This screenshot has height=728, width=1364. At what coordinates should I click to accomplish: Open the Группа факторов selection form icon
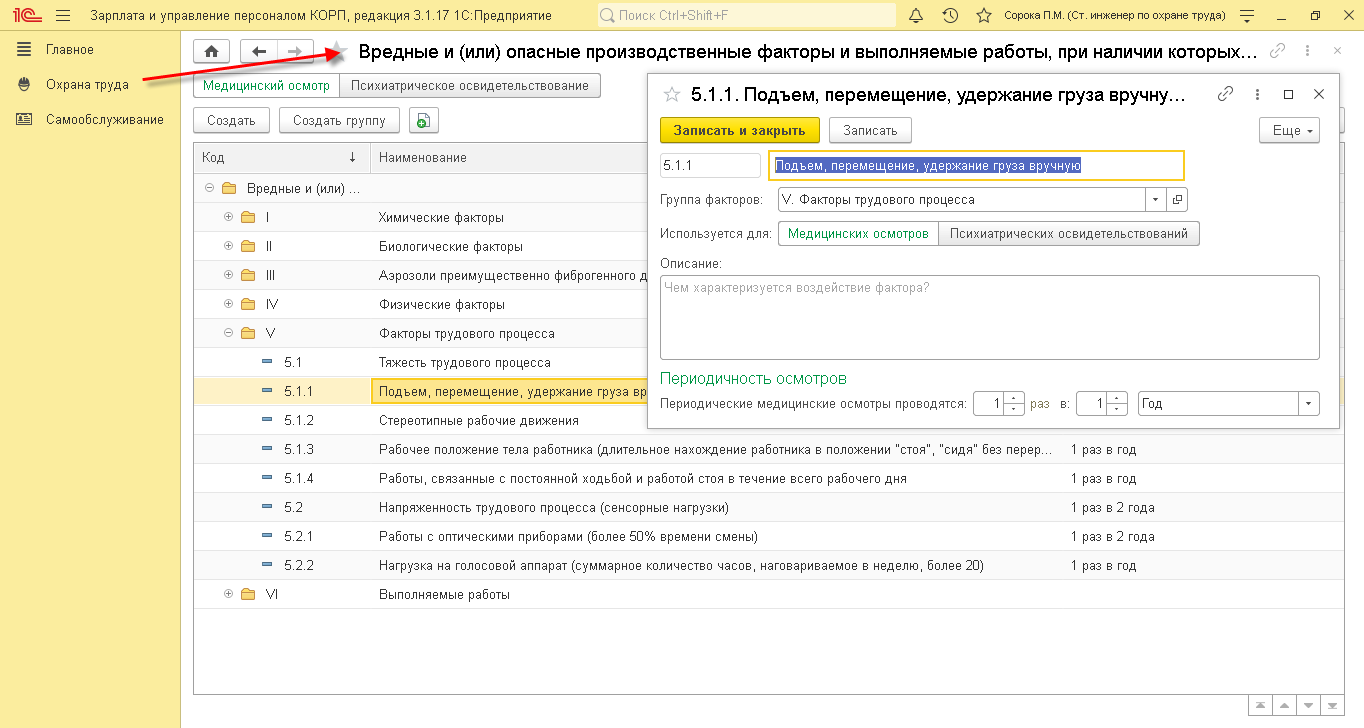(x=1177, y=200)
